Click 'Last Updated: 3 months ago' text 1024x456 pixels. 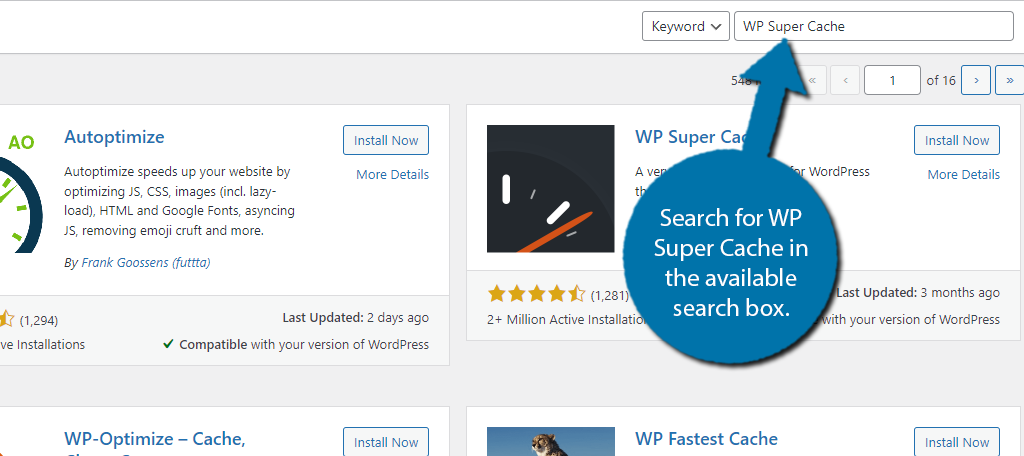[918, 293]
